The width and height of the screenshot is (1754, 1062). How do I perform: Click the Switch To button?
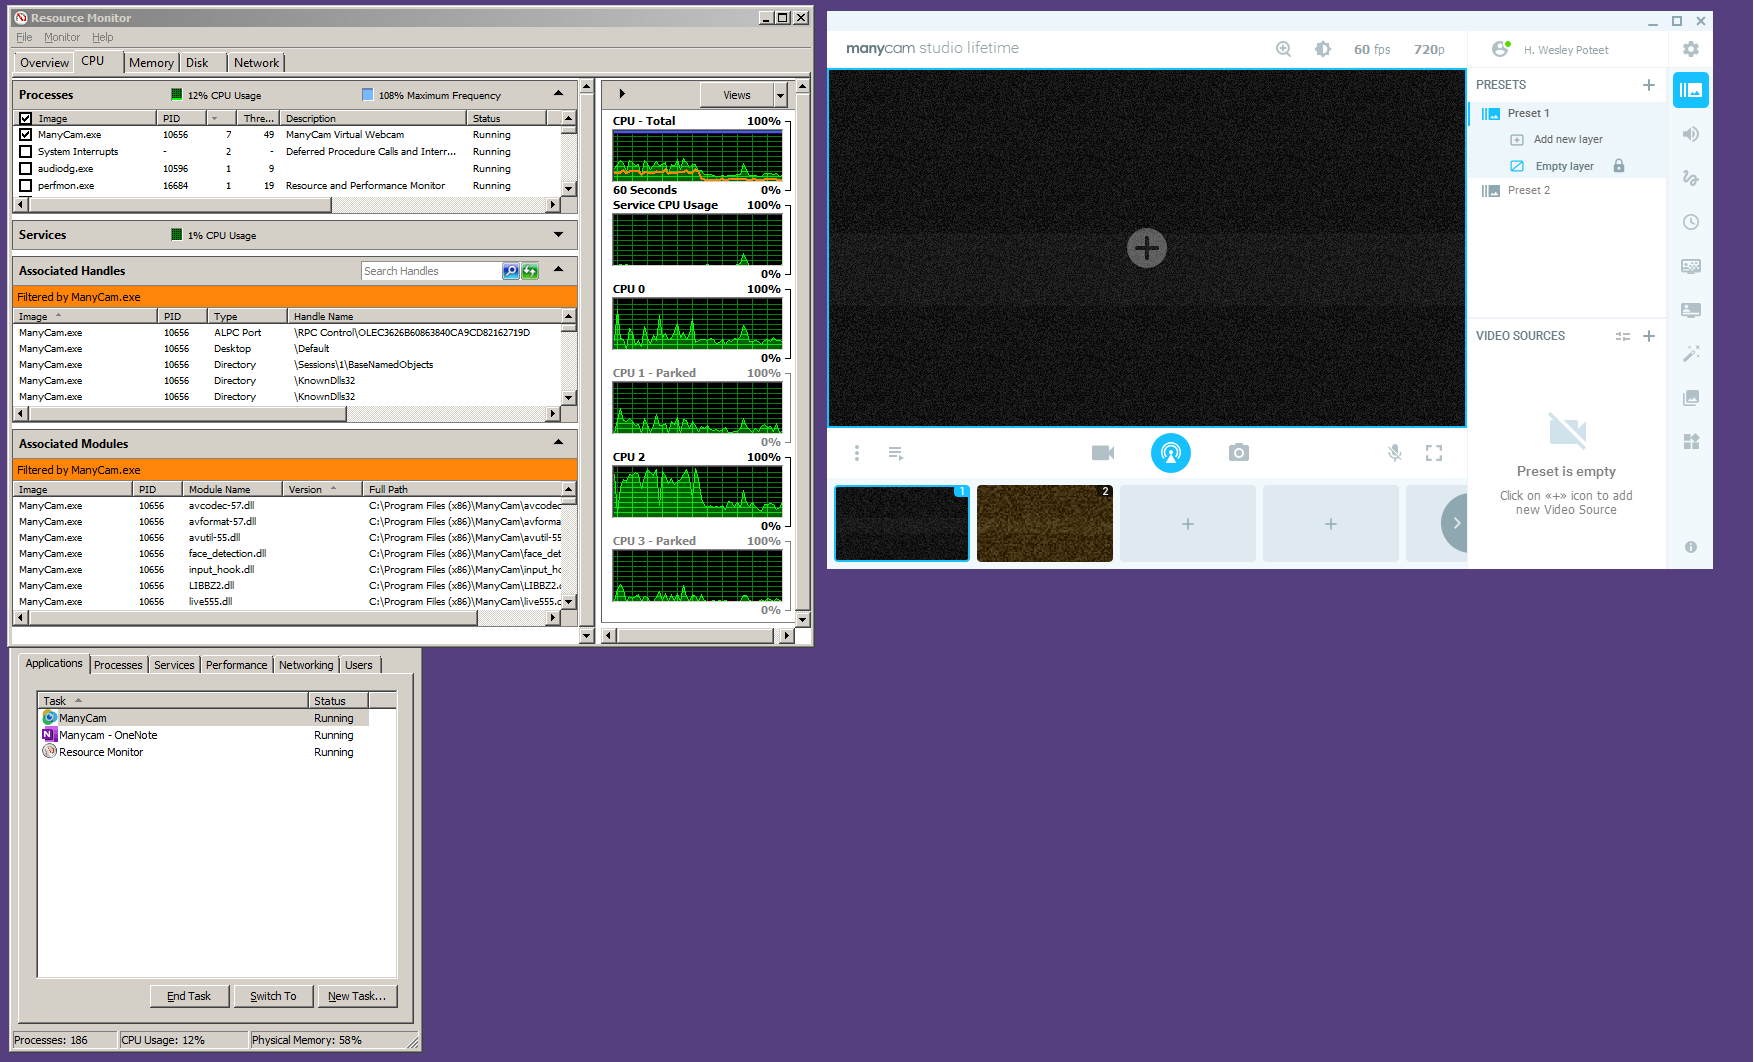(273, 996)
